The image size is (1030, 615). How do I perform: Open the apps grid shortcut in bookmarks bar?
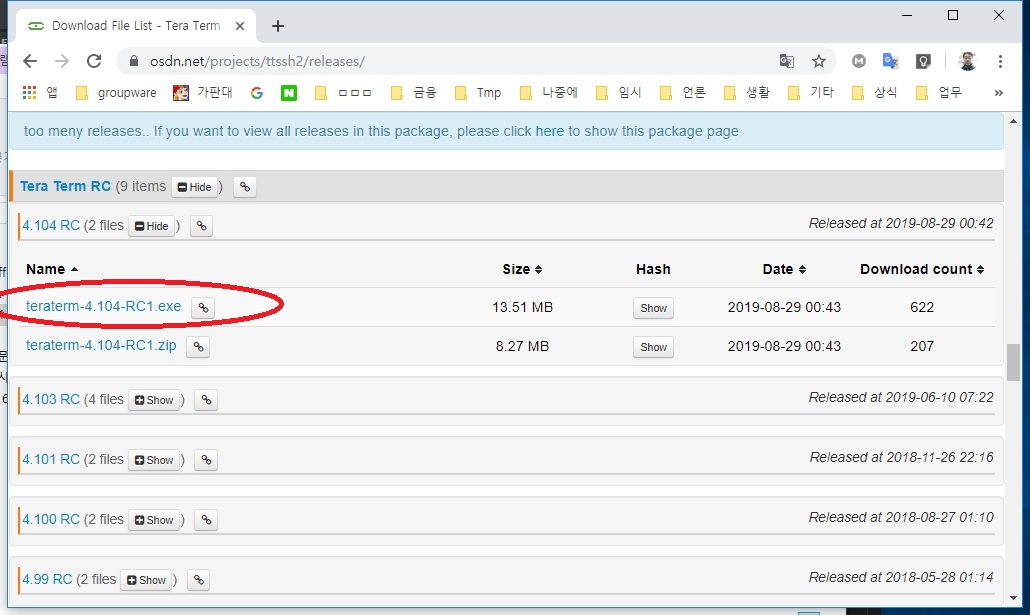click(x=30, y=93)
